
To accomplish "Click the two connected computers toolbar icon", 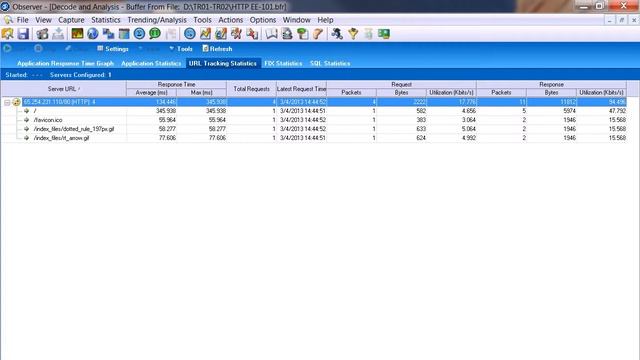I will click(x=108, y=34).
